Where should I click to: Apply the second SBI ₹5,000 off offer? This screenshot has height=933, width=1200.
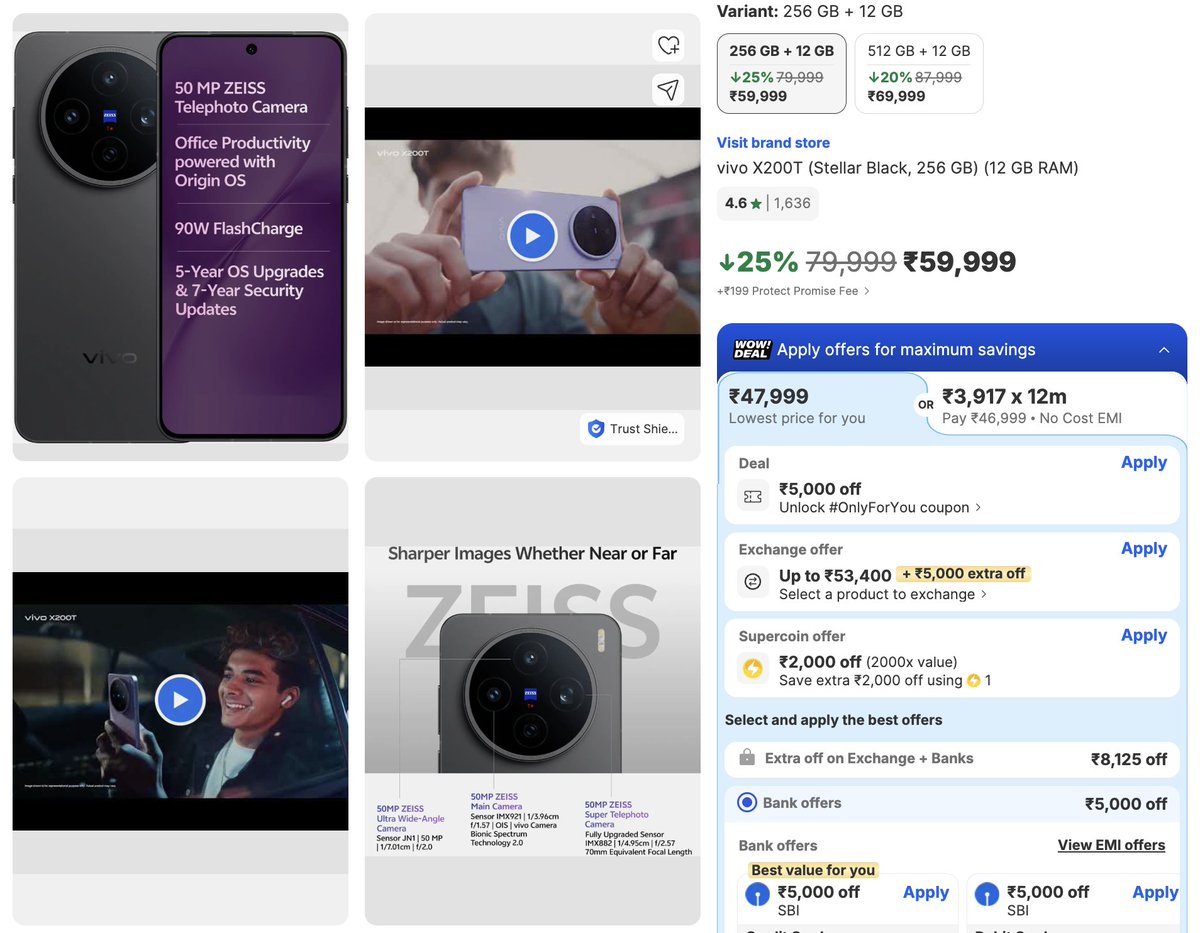(x=1155, y=892)
